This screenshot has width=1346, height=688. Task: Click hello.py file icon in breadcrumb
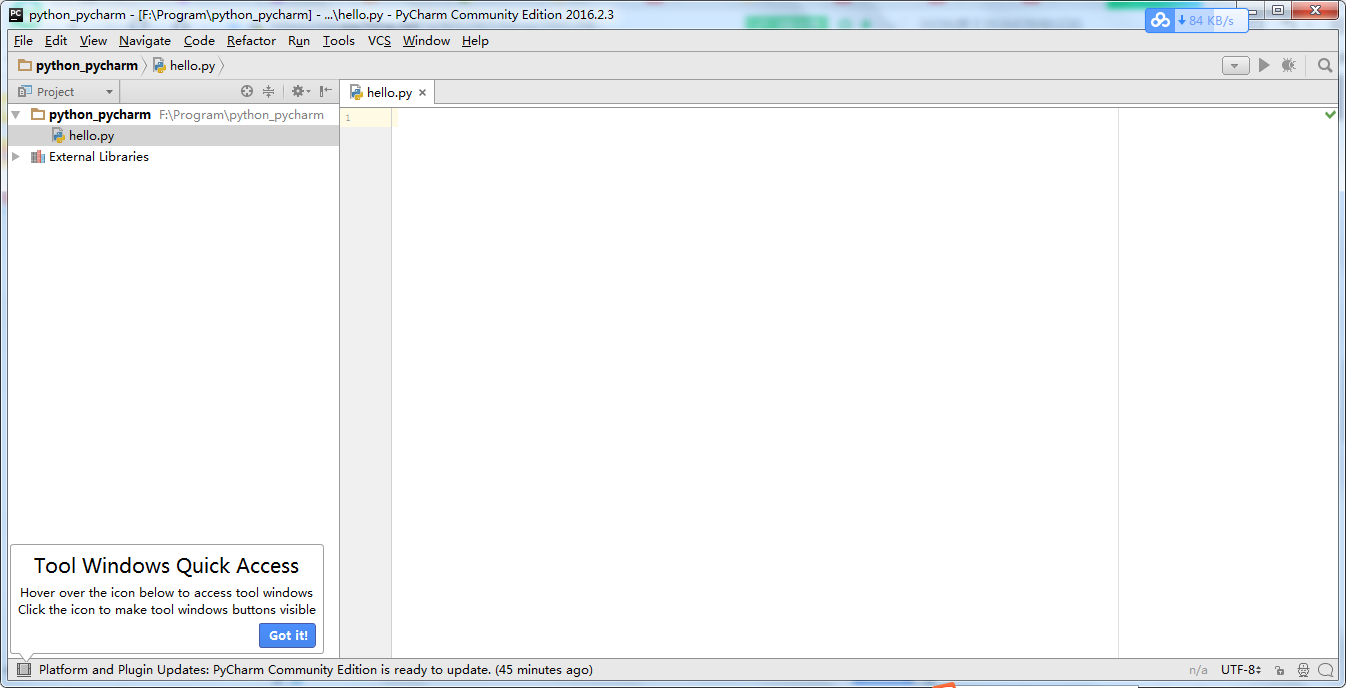click(159, 65)
